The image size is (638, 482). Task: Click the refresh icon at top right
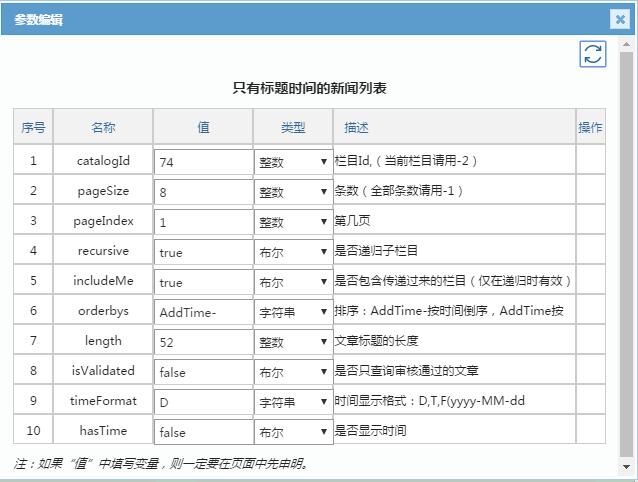[593, 54]
